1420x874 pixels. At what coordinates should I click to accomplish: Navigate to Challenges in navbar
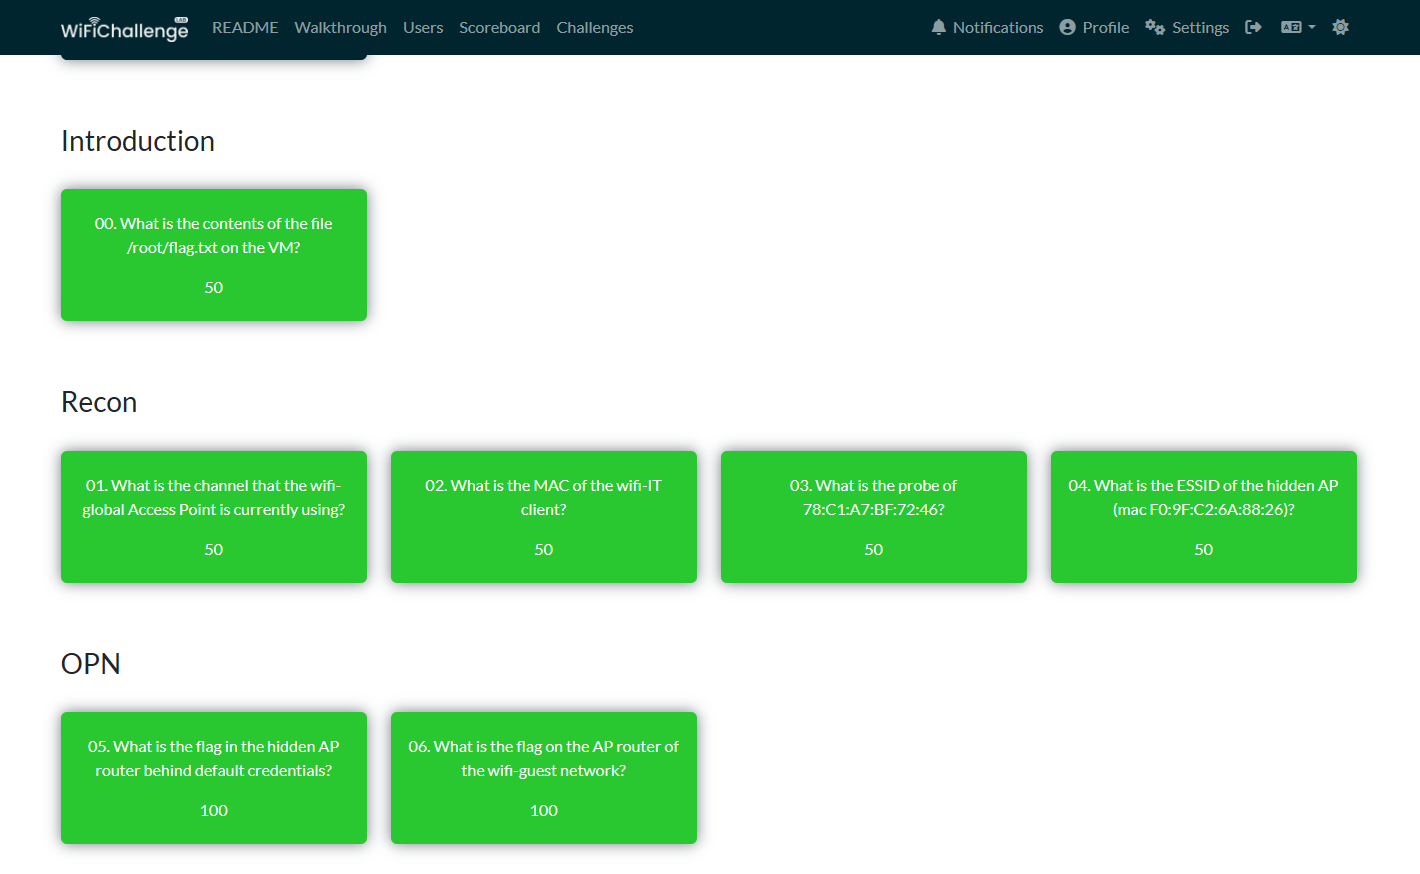click(594, 28)
